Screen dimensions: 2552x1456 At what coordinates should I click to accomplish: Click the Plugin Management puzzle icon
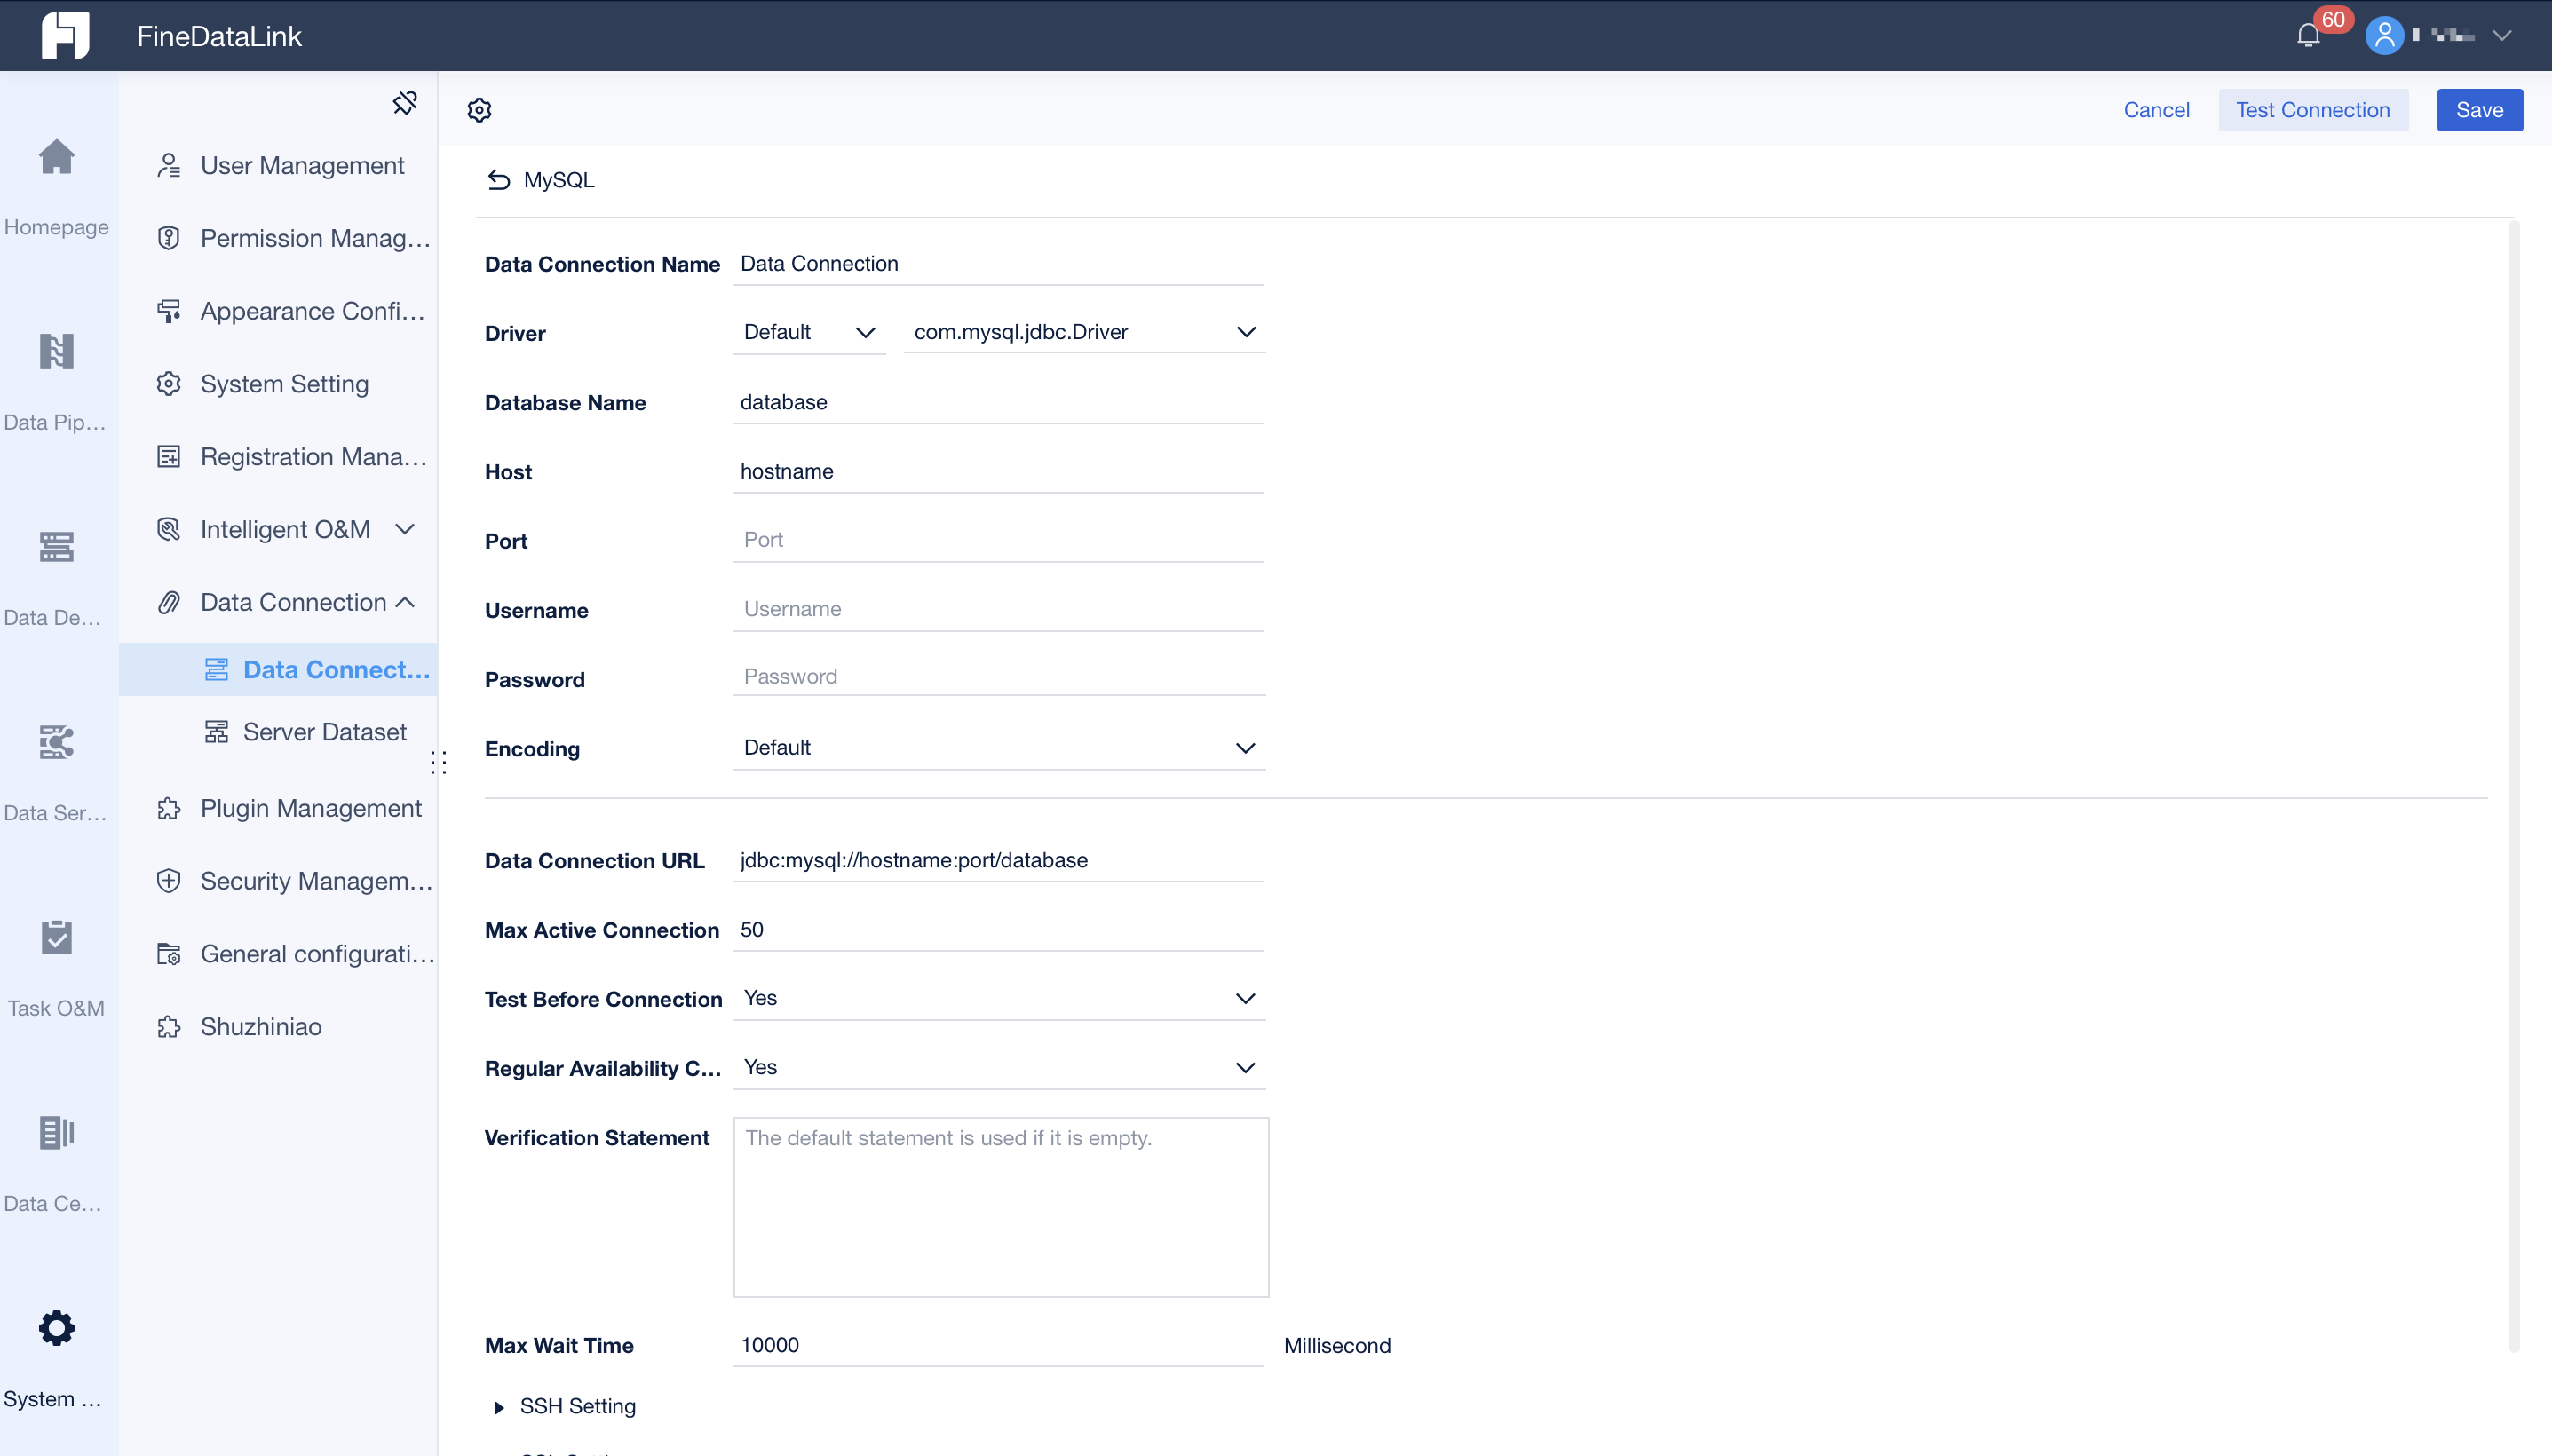[x=169, y=808]
